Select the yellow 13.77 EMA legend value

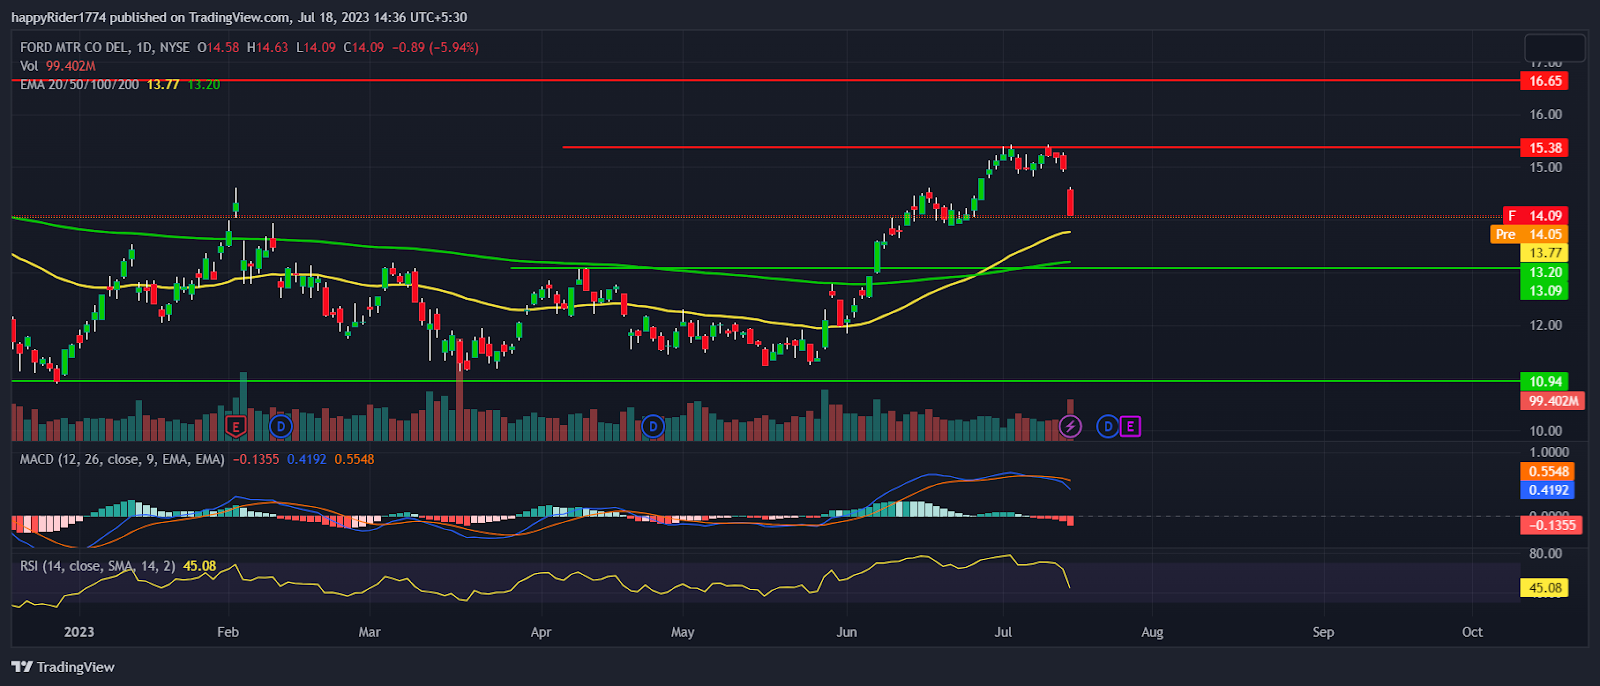coord(163,85)
